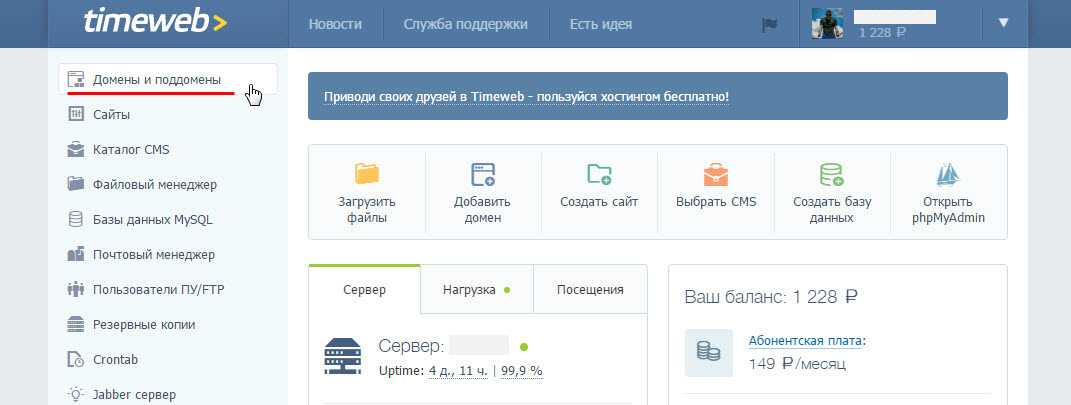This screenshot has width=1071, height=405.
Task: Click the Домены и поддомены icon
Action: pos(76,79)
